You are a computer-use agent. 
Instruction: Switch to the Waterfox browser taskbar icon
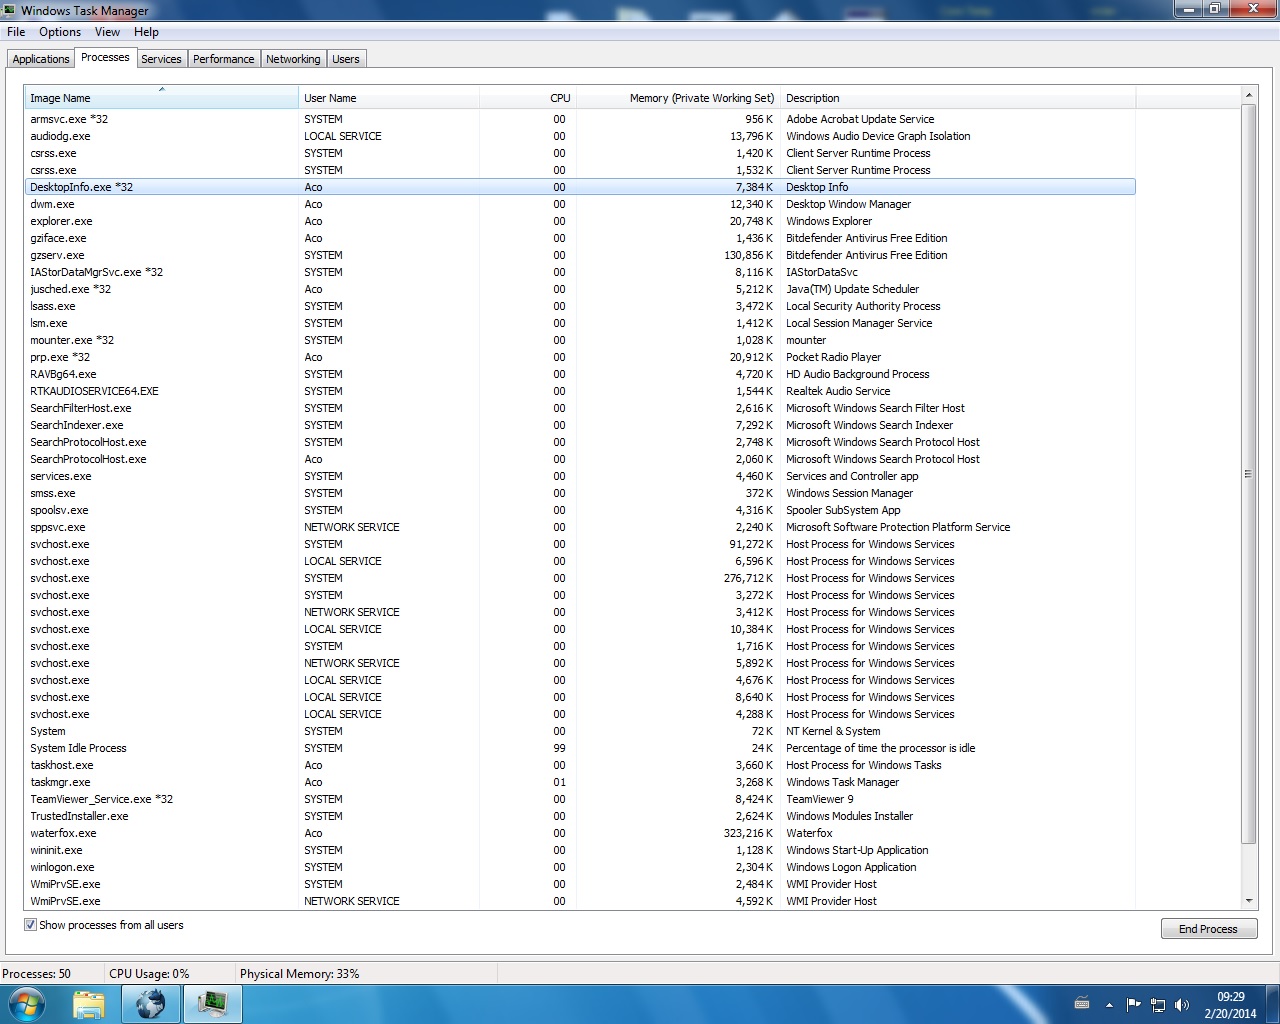151,1004
